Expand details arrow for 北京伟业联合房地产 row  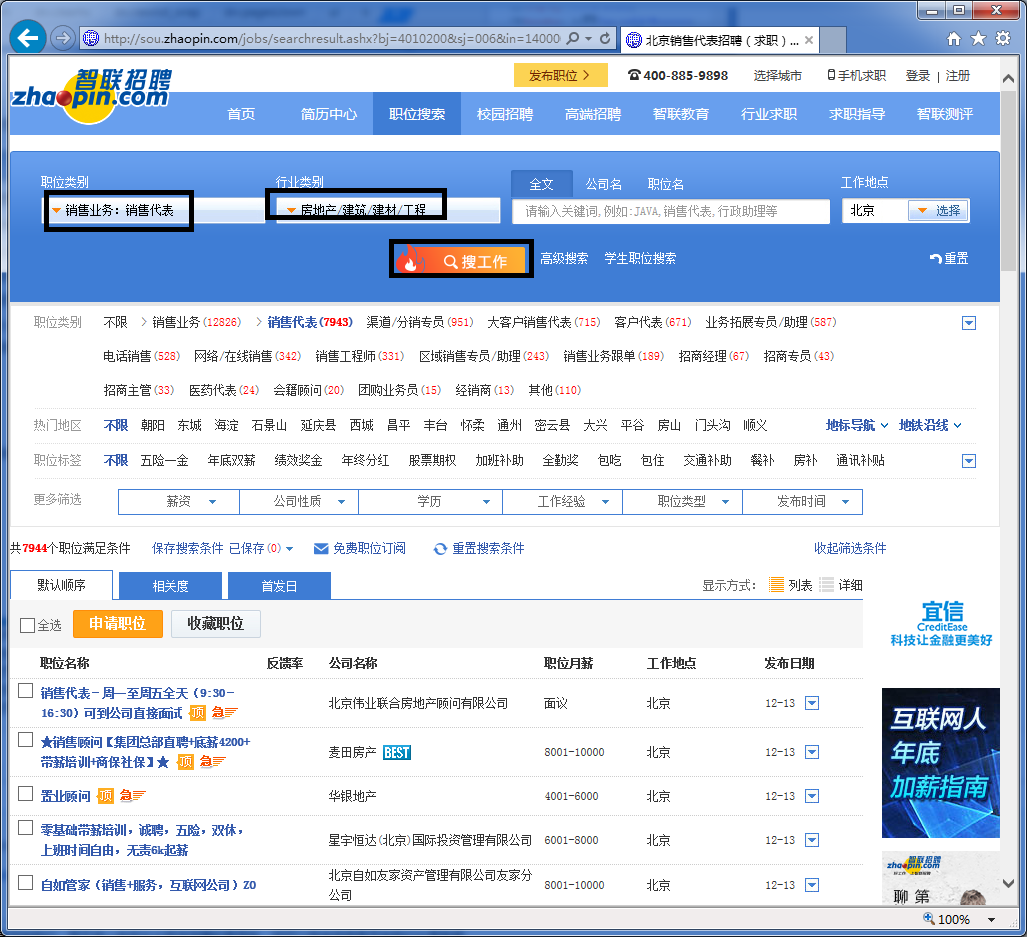click(812, 703)
